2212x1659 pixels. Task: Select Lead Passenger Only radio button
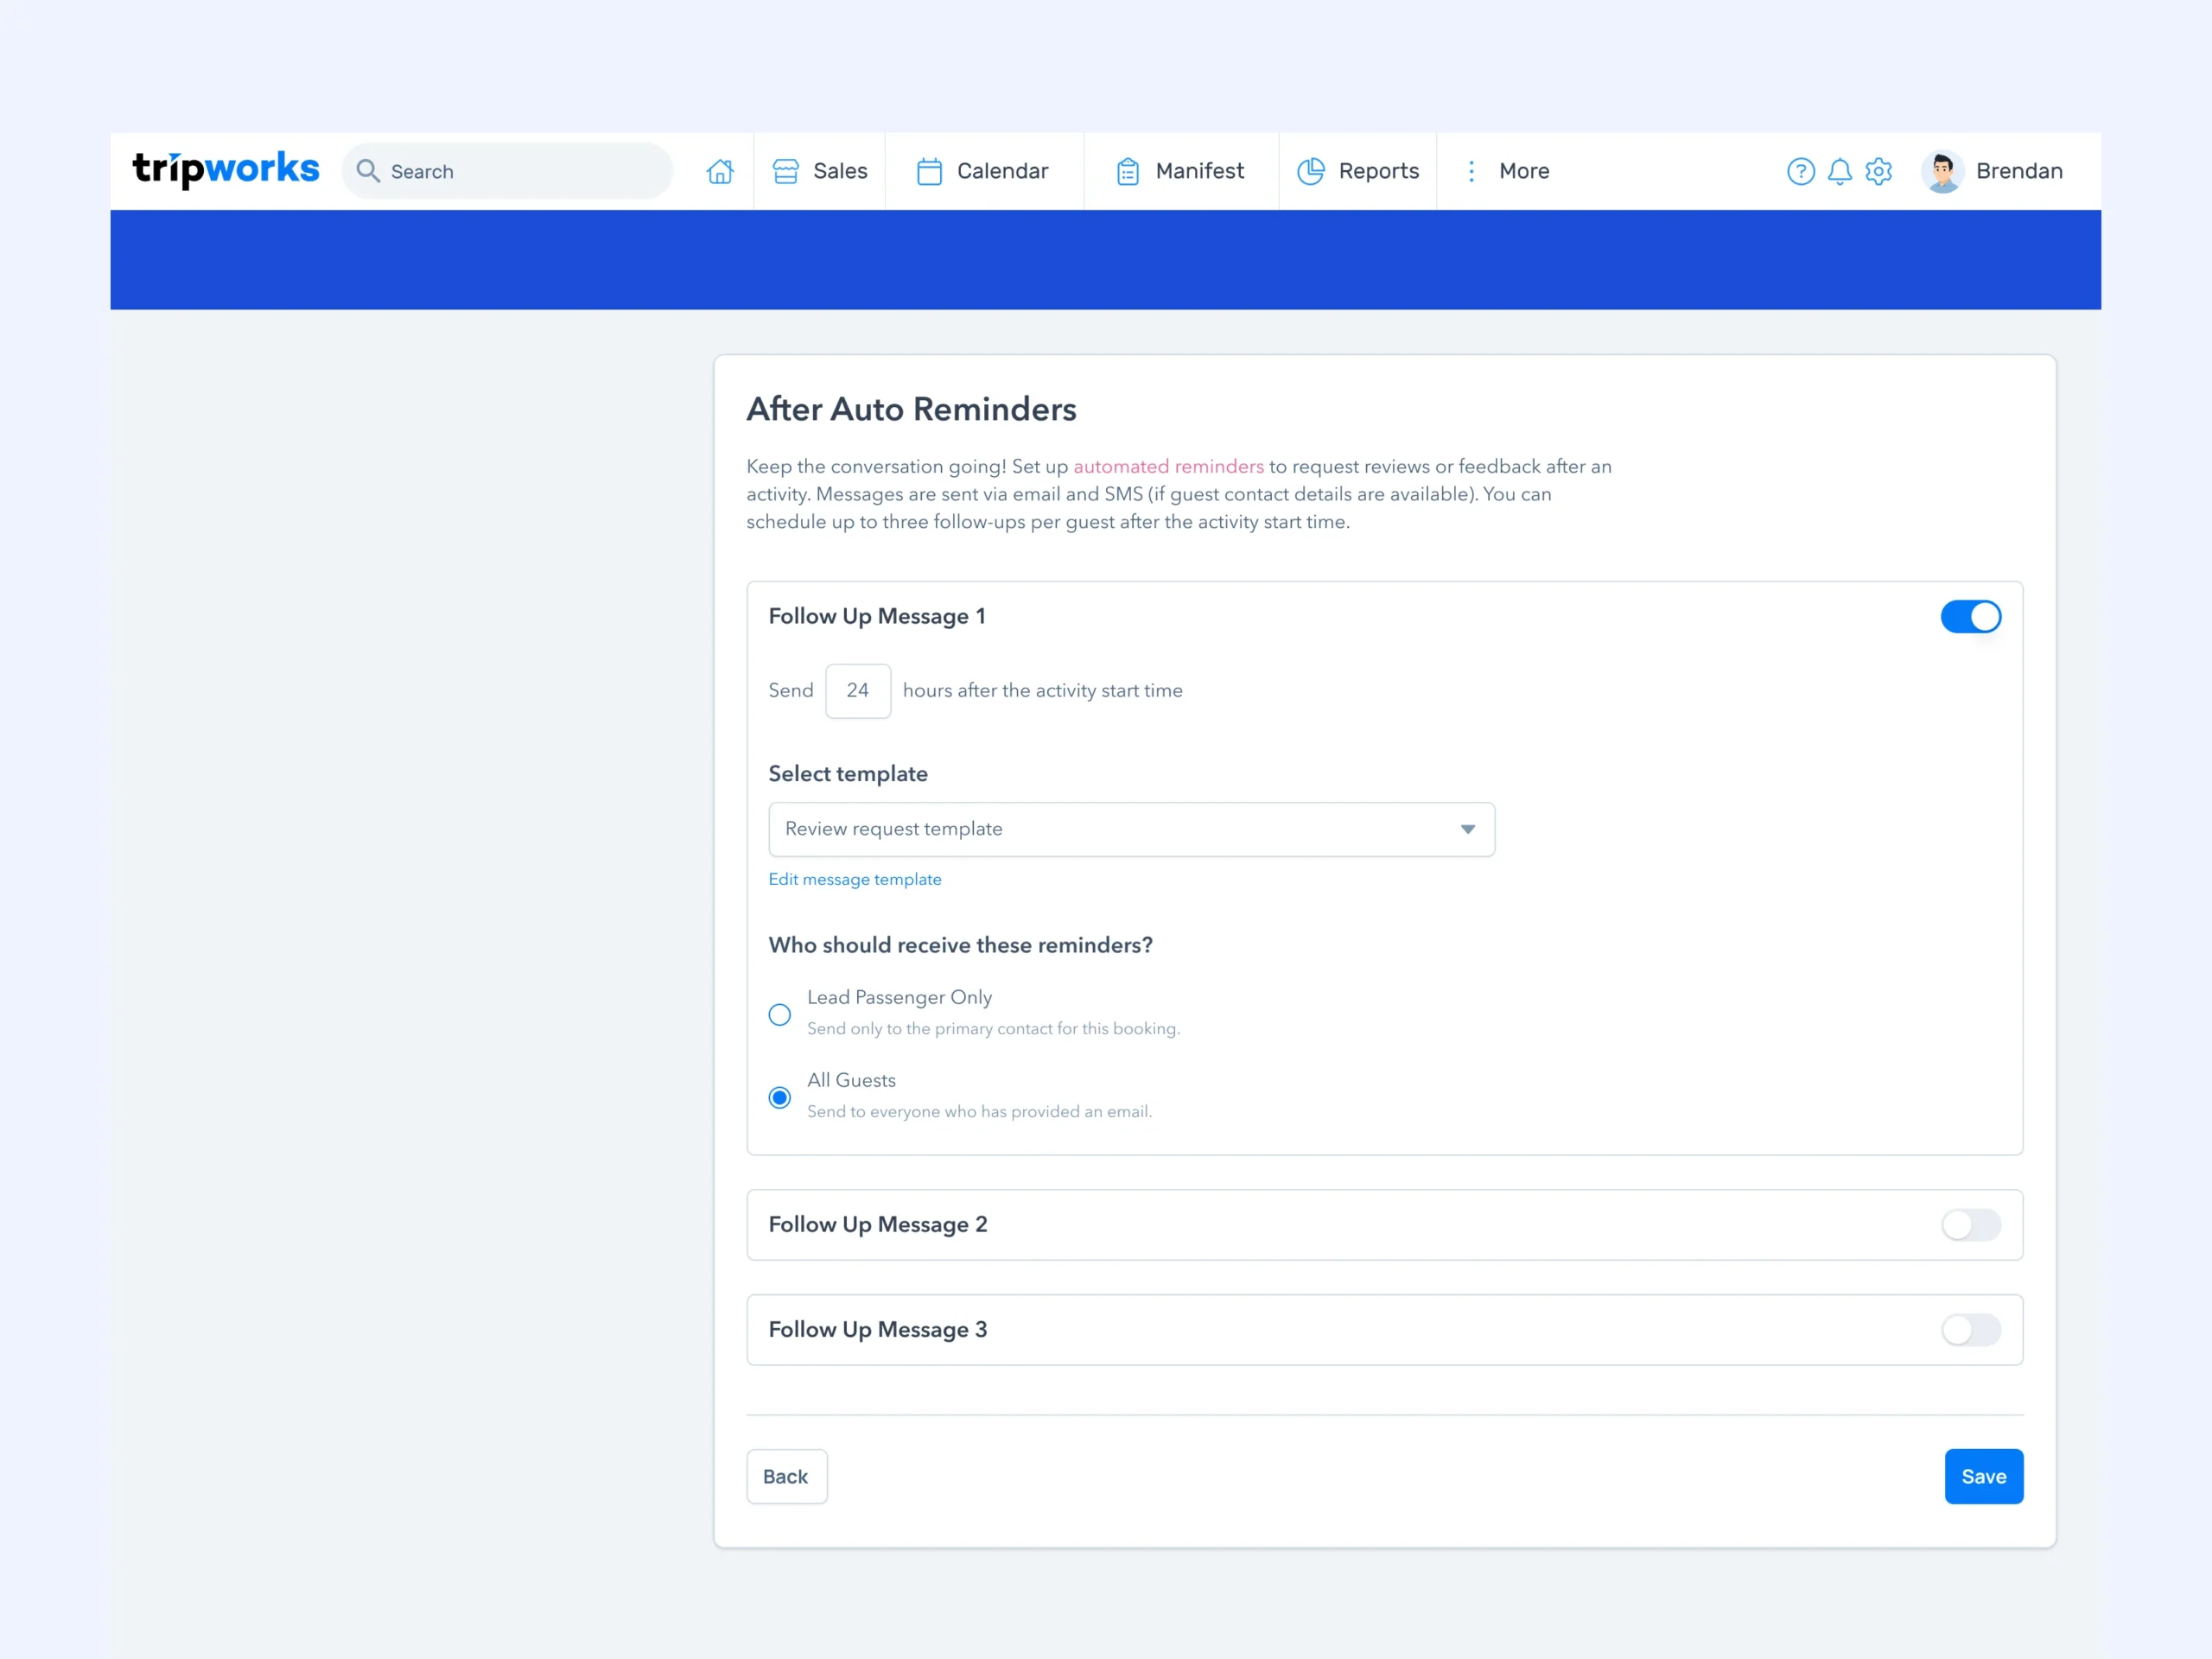pos(779,1015)
